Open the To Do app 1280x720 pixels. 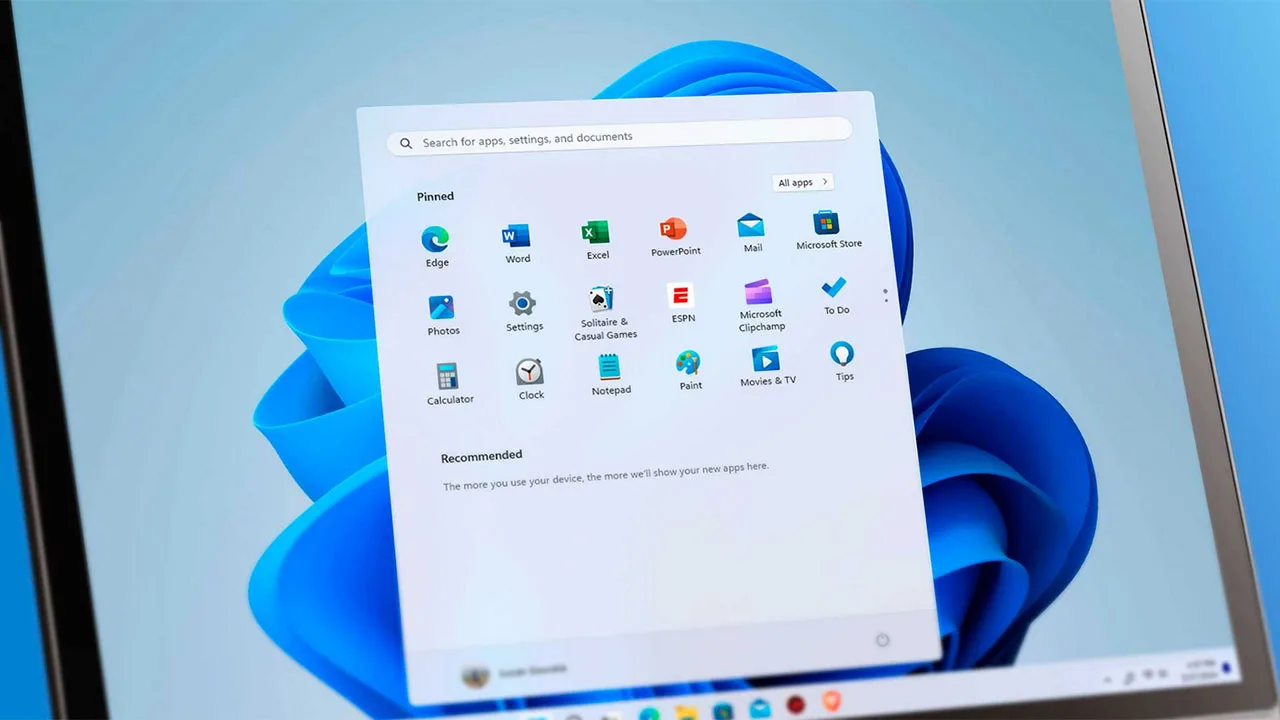[x=835, y=296]
